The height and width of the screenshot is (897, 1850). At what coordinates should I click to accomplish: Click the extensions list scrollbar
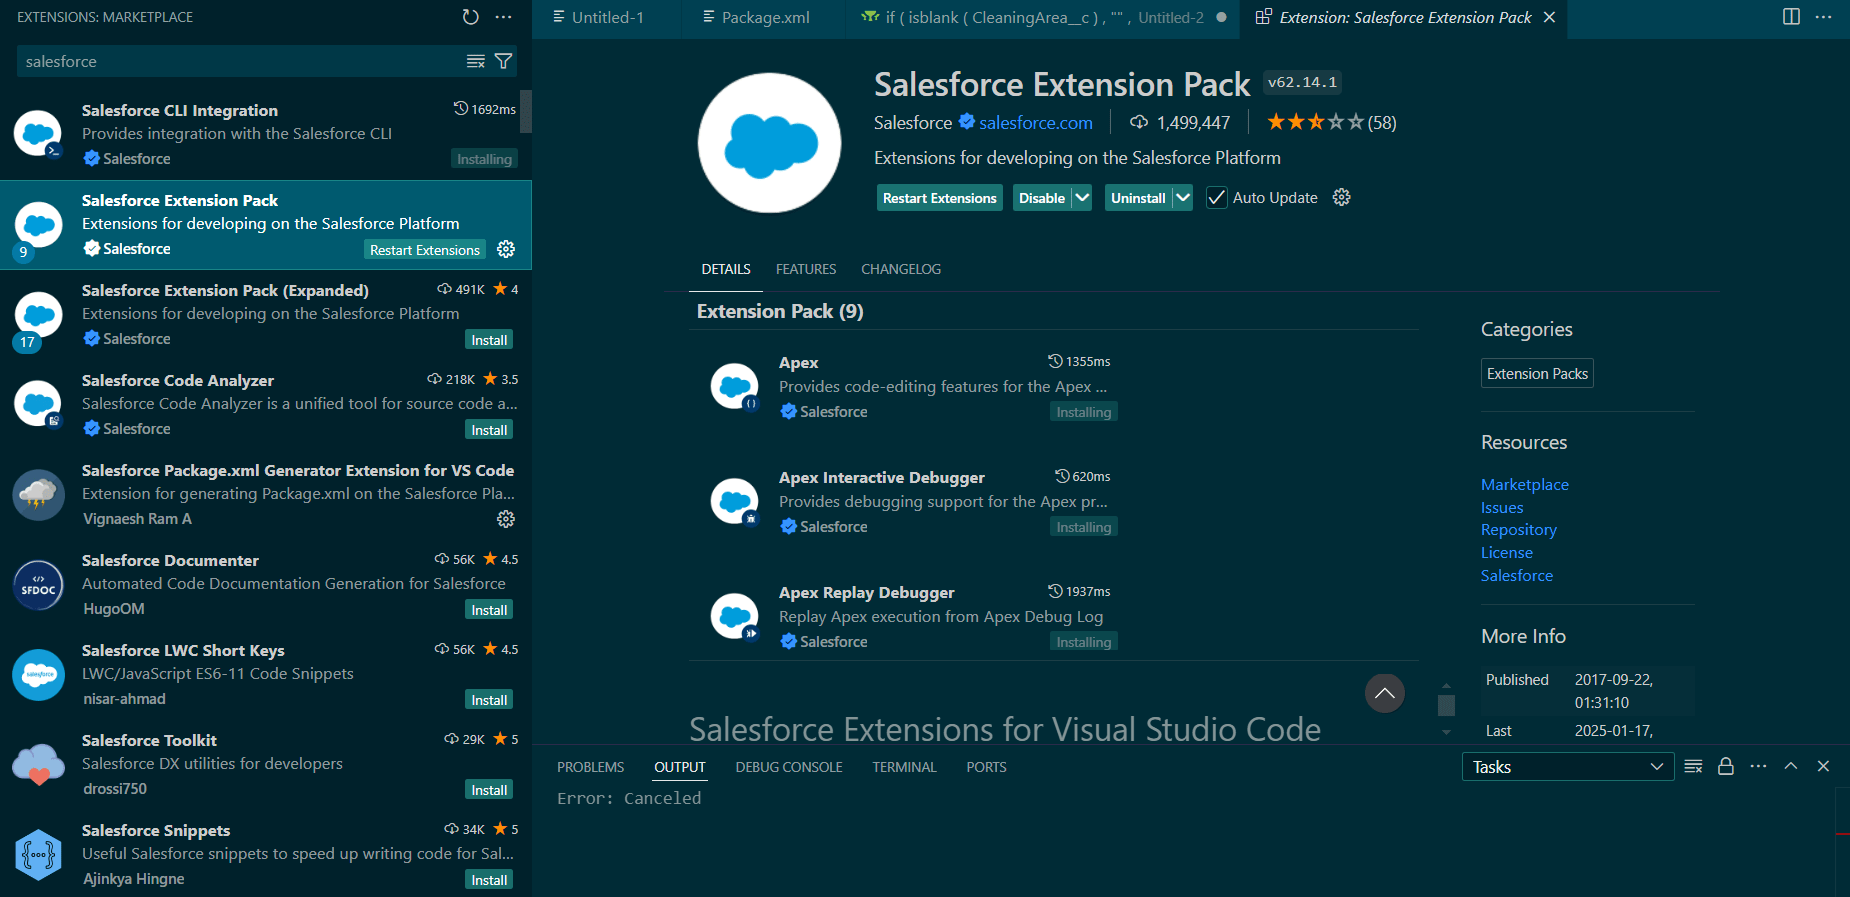click(x=526, y=111)
